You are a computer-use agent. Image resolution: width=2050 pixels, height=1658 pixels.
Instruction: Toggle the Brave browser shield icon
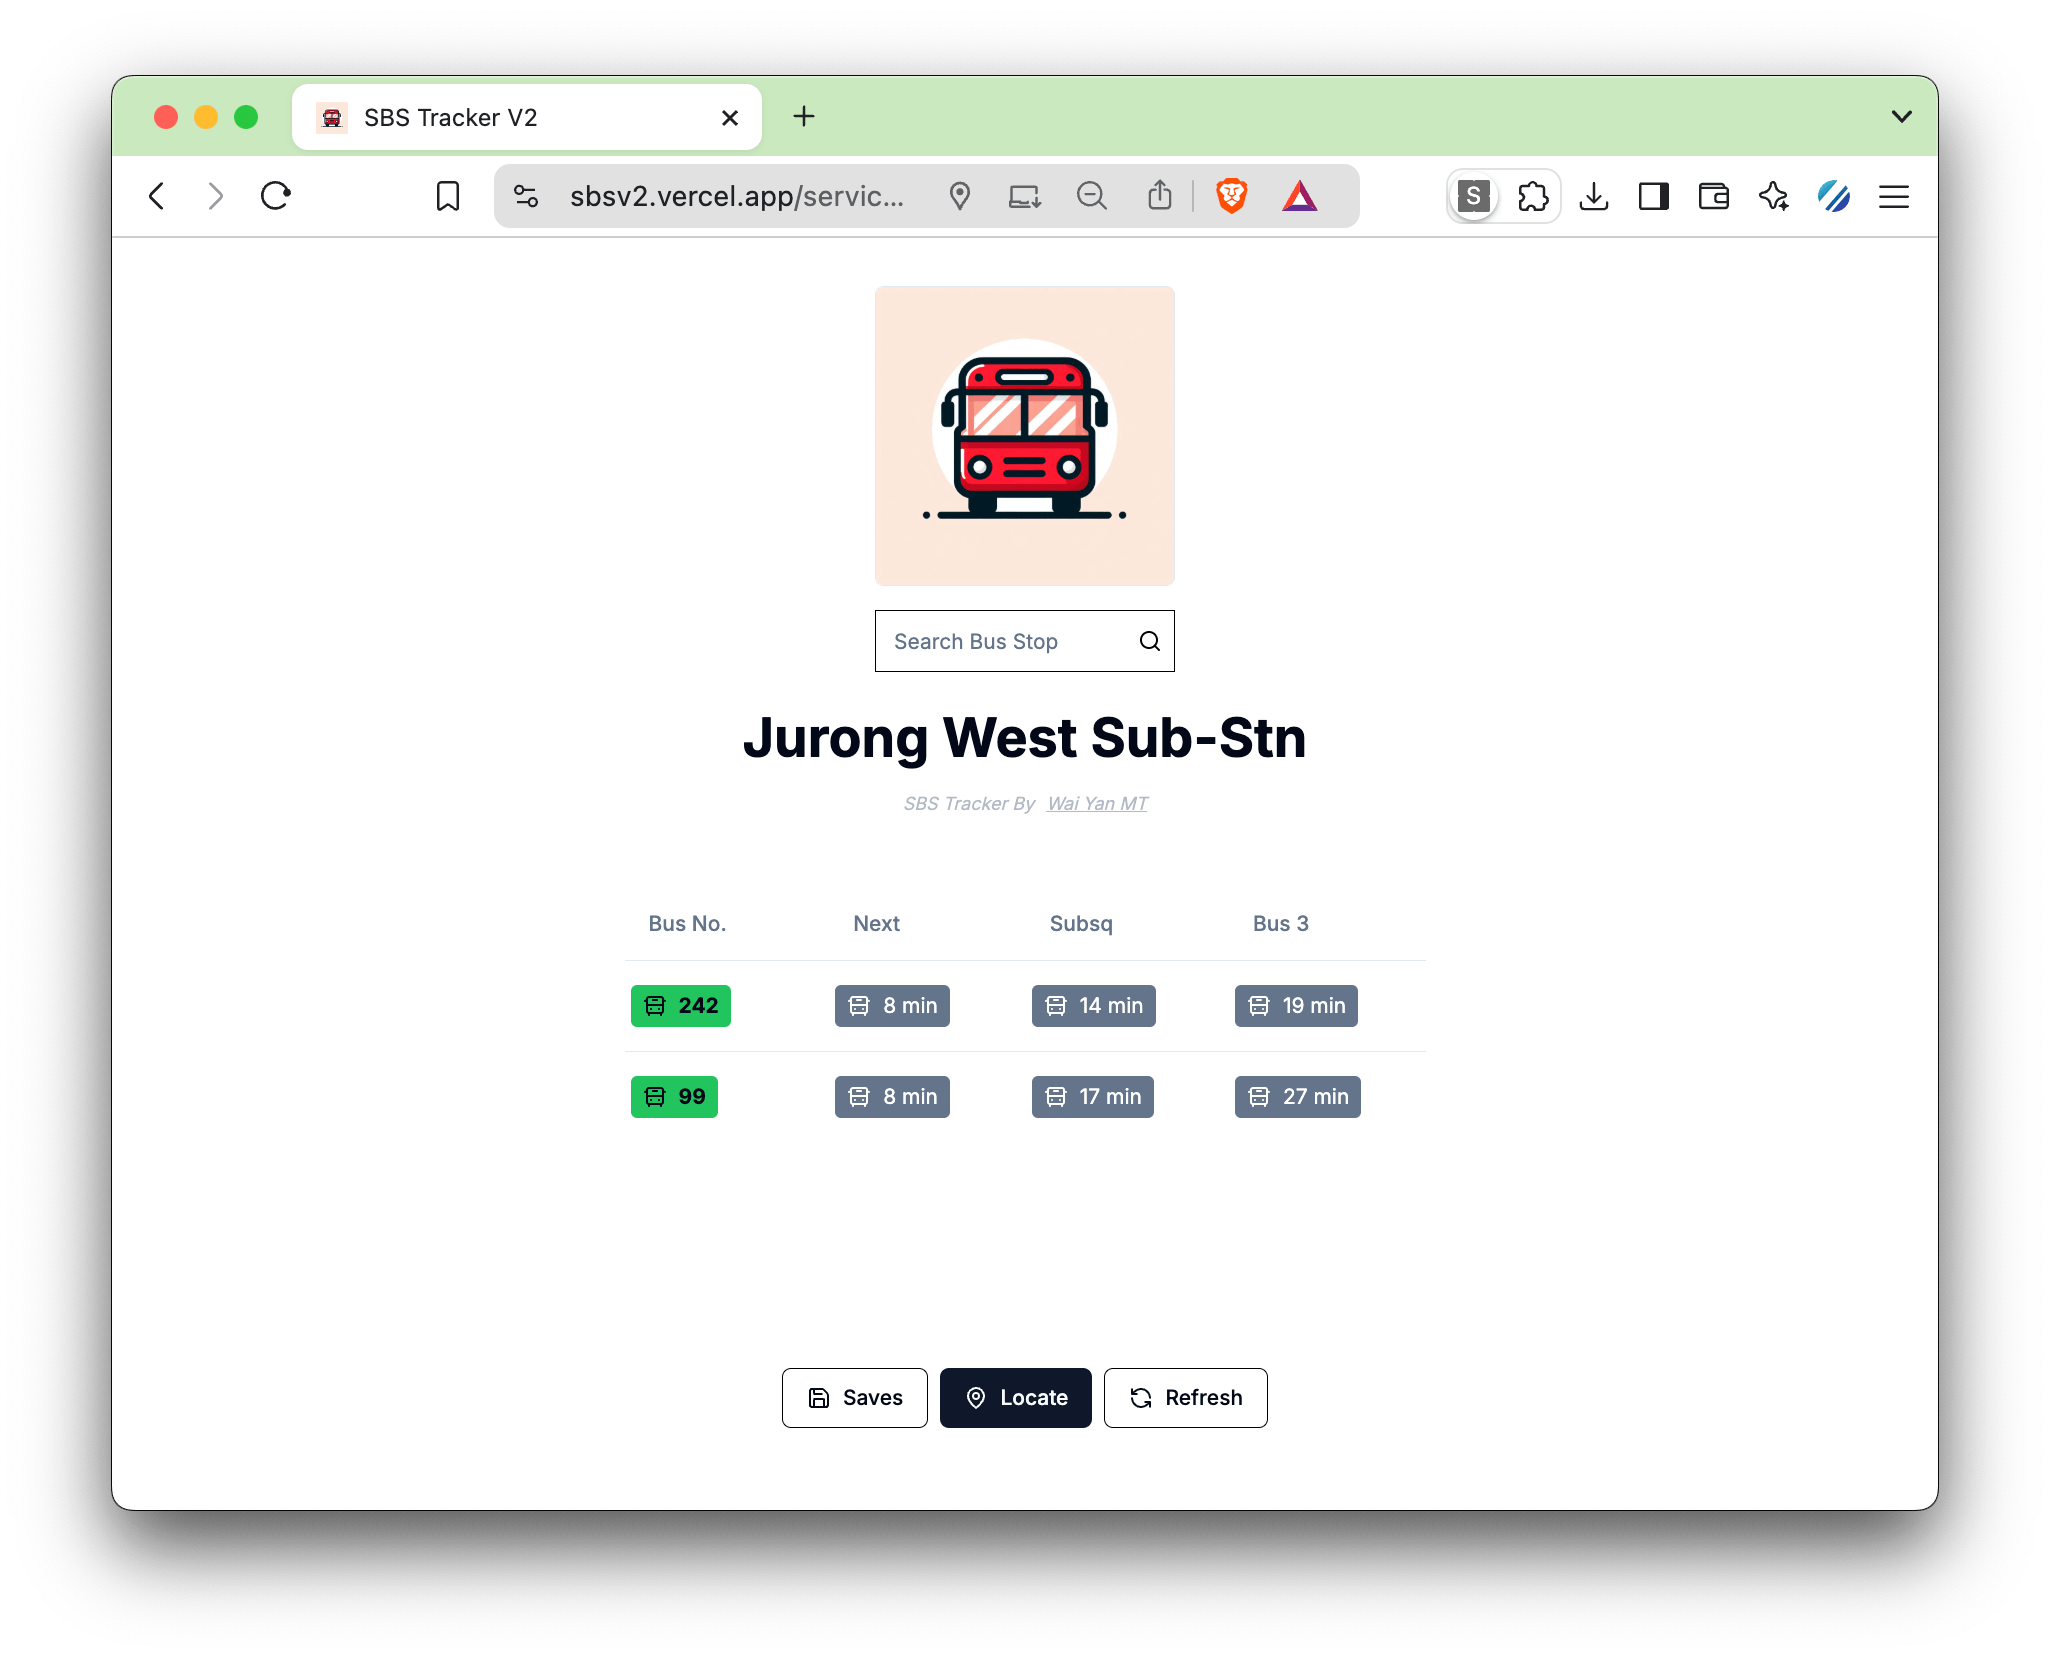click(1233, 195)
